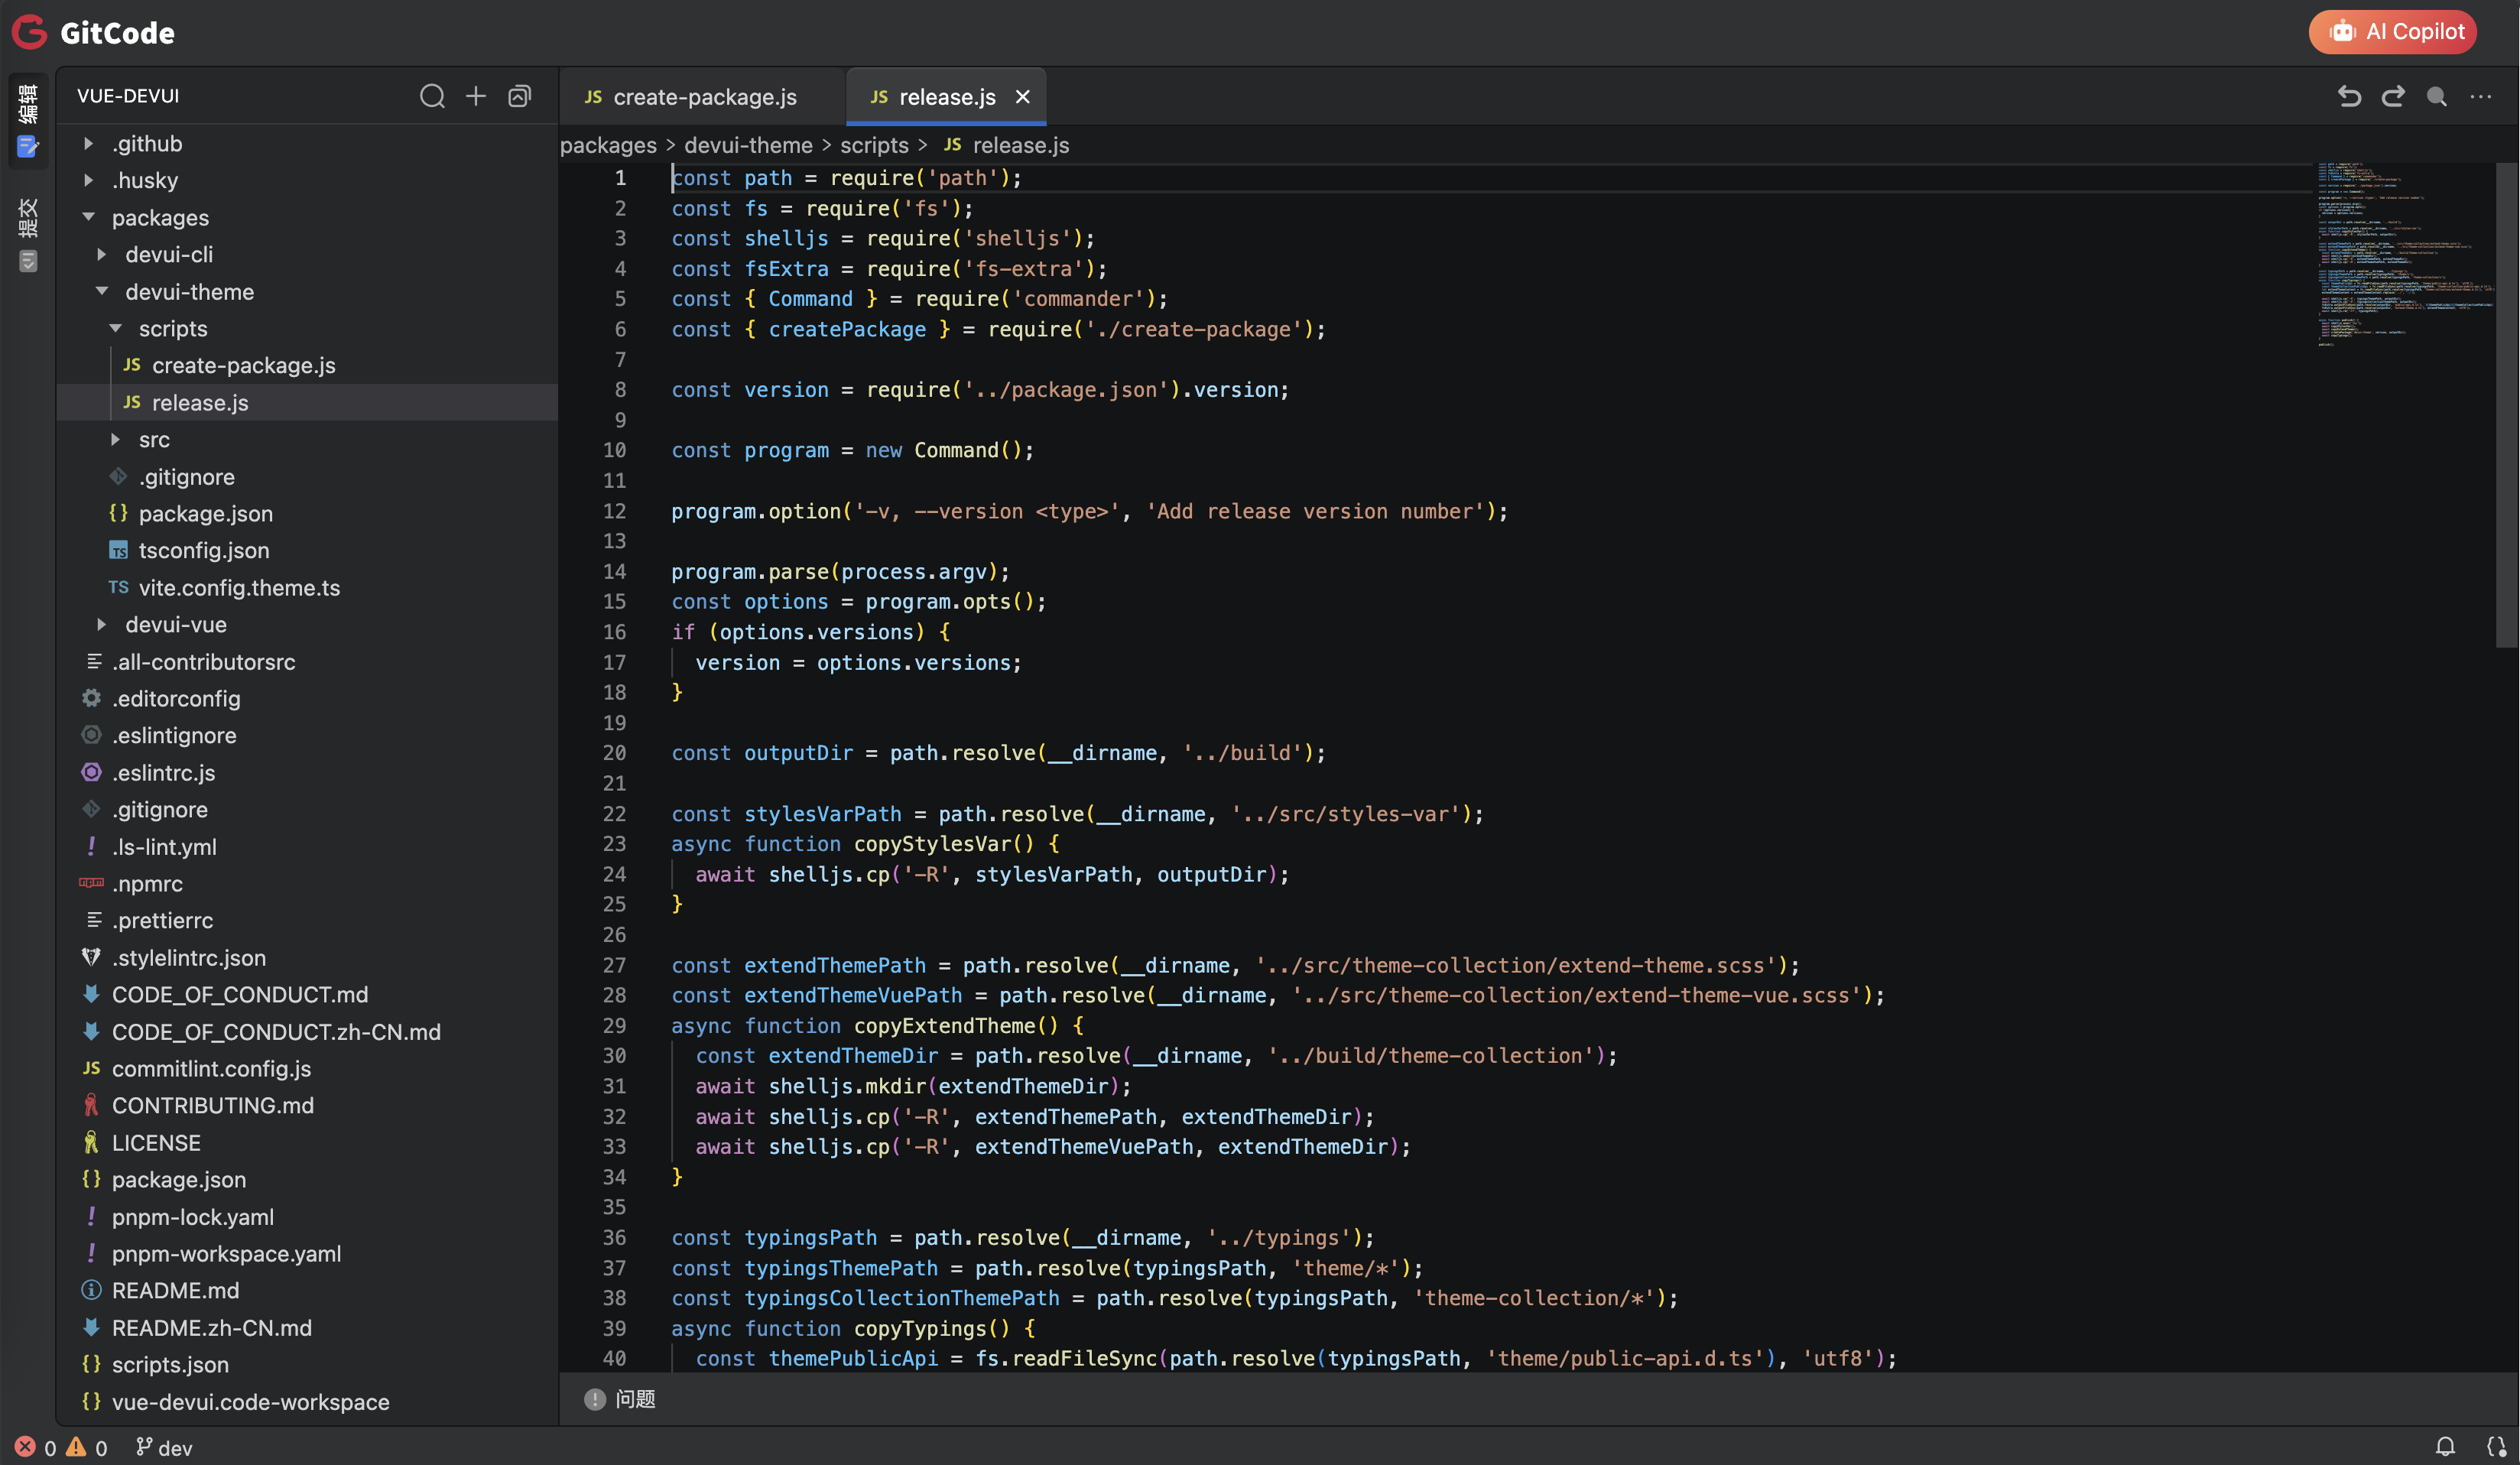The height and width of the screenshot is (1465, 2520).
Task: Click the undo arrow in editor toolbar
Action: pyautogui.click(x=2349, y=96)
